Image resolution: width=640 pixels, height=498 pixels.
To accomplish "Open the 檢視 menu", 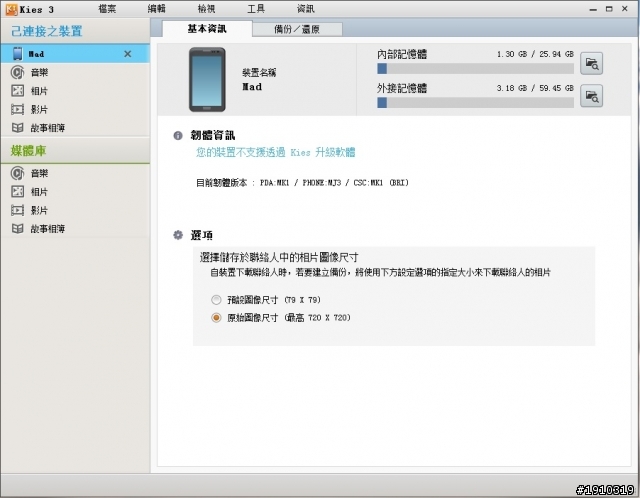I will click(x=206, y=9).
